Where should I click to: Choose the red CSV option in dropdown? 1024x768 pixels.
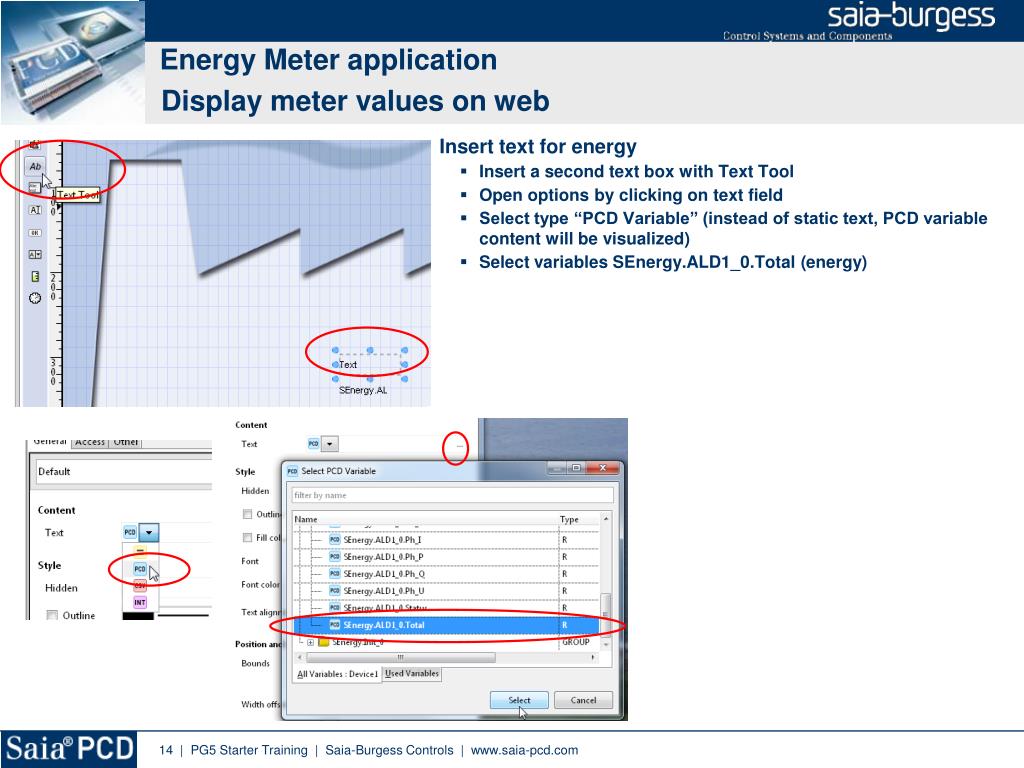pos(140,586)
